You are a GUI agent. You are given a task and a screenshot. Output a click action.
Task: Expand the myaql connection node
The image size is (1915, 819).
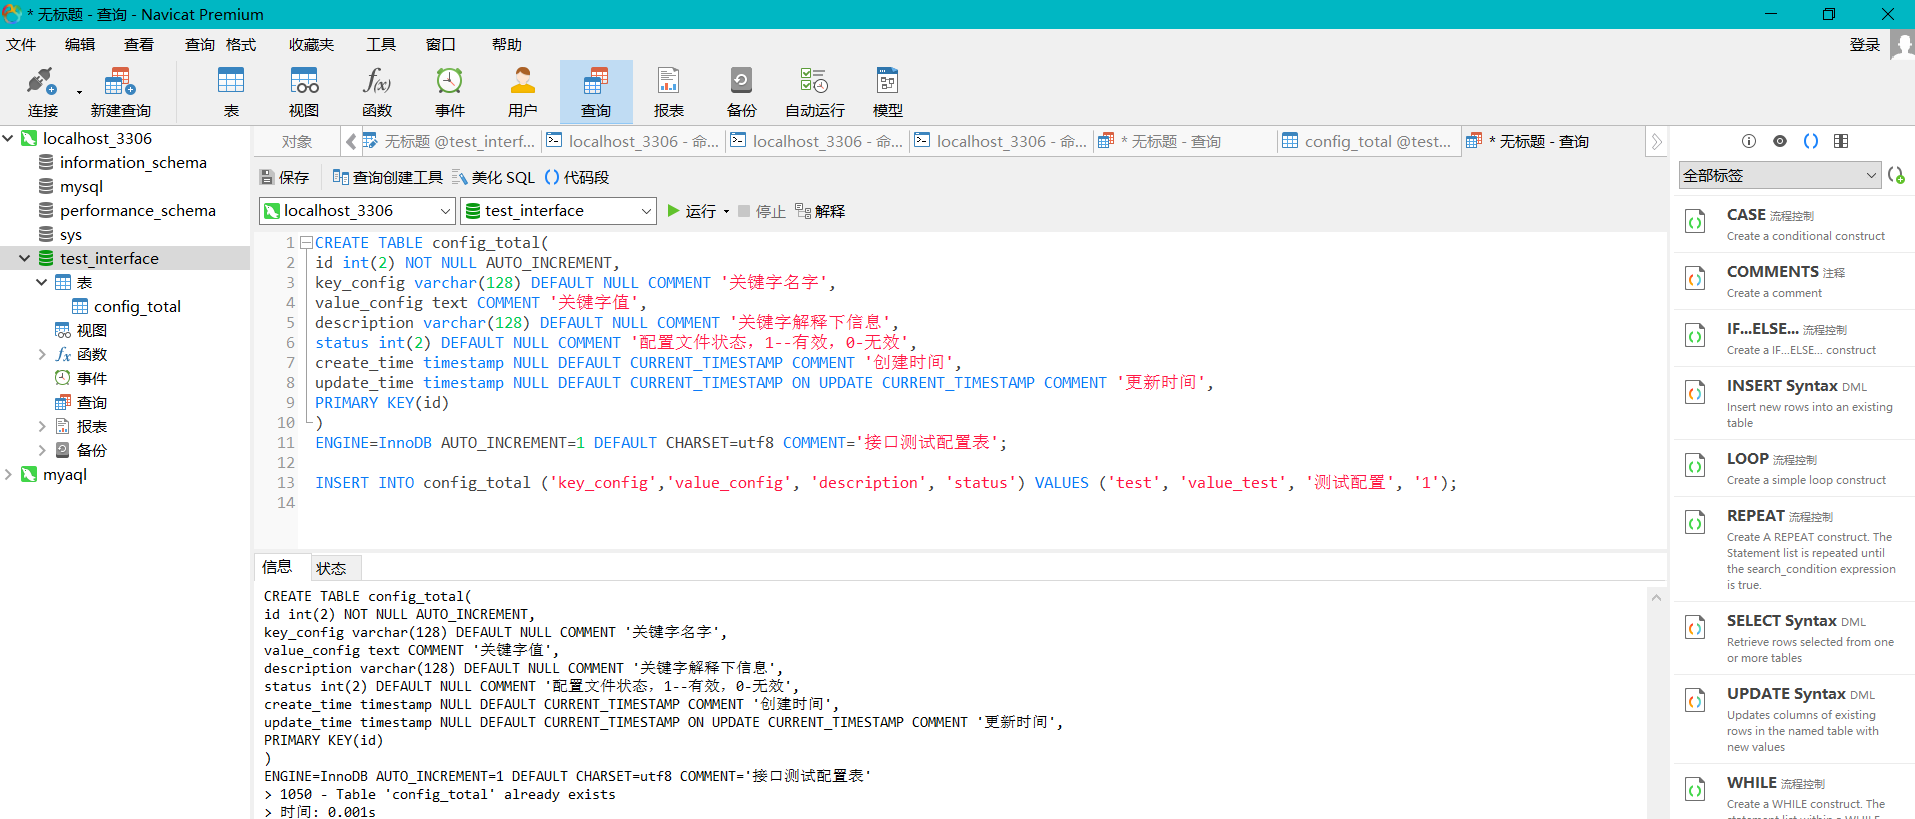pyautogui.click(x=8, y=474)
